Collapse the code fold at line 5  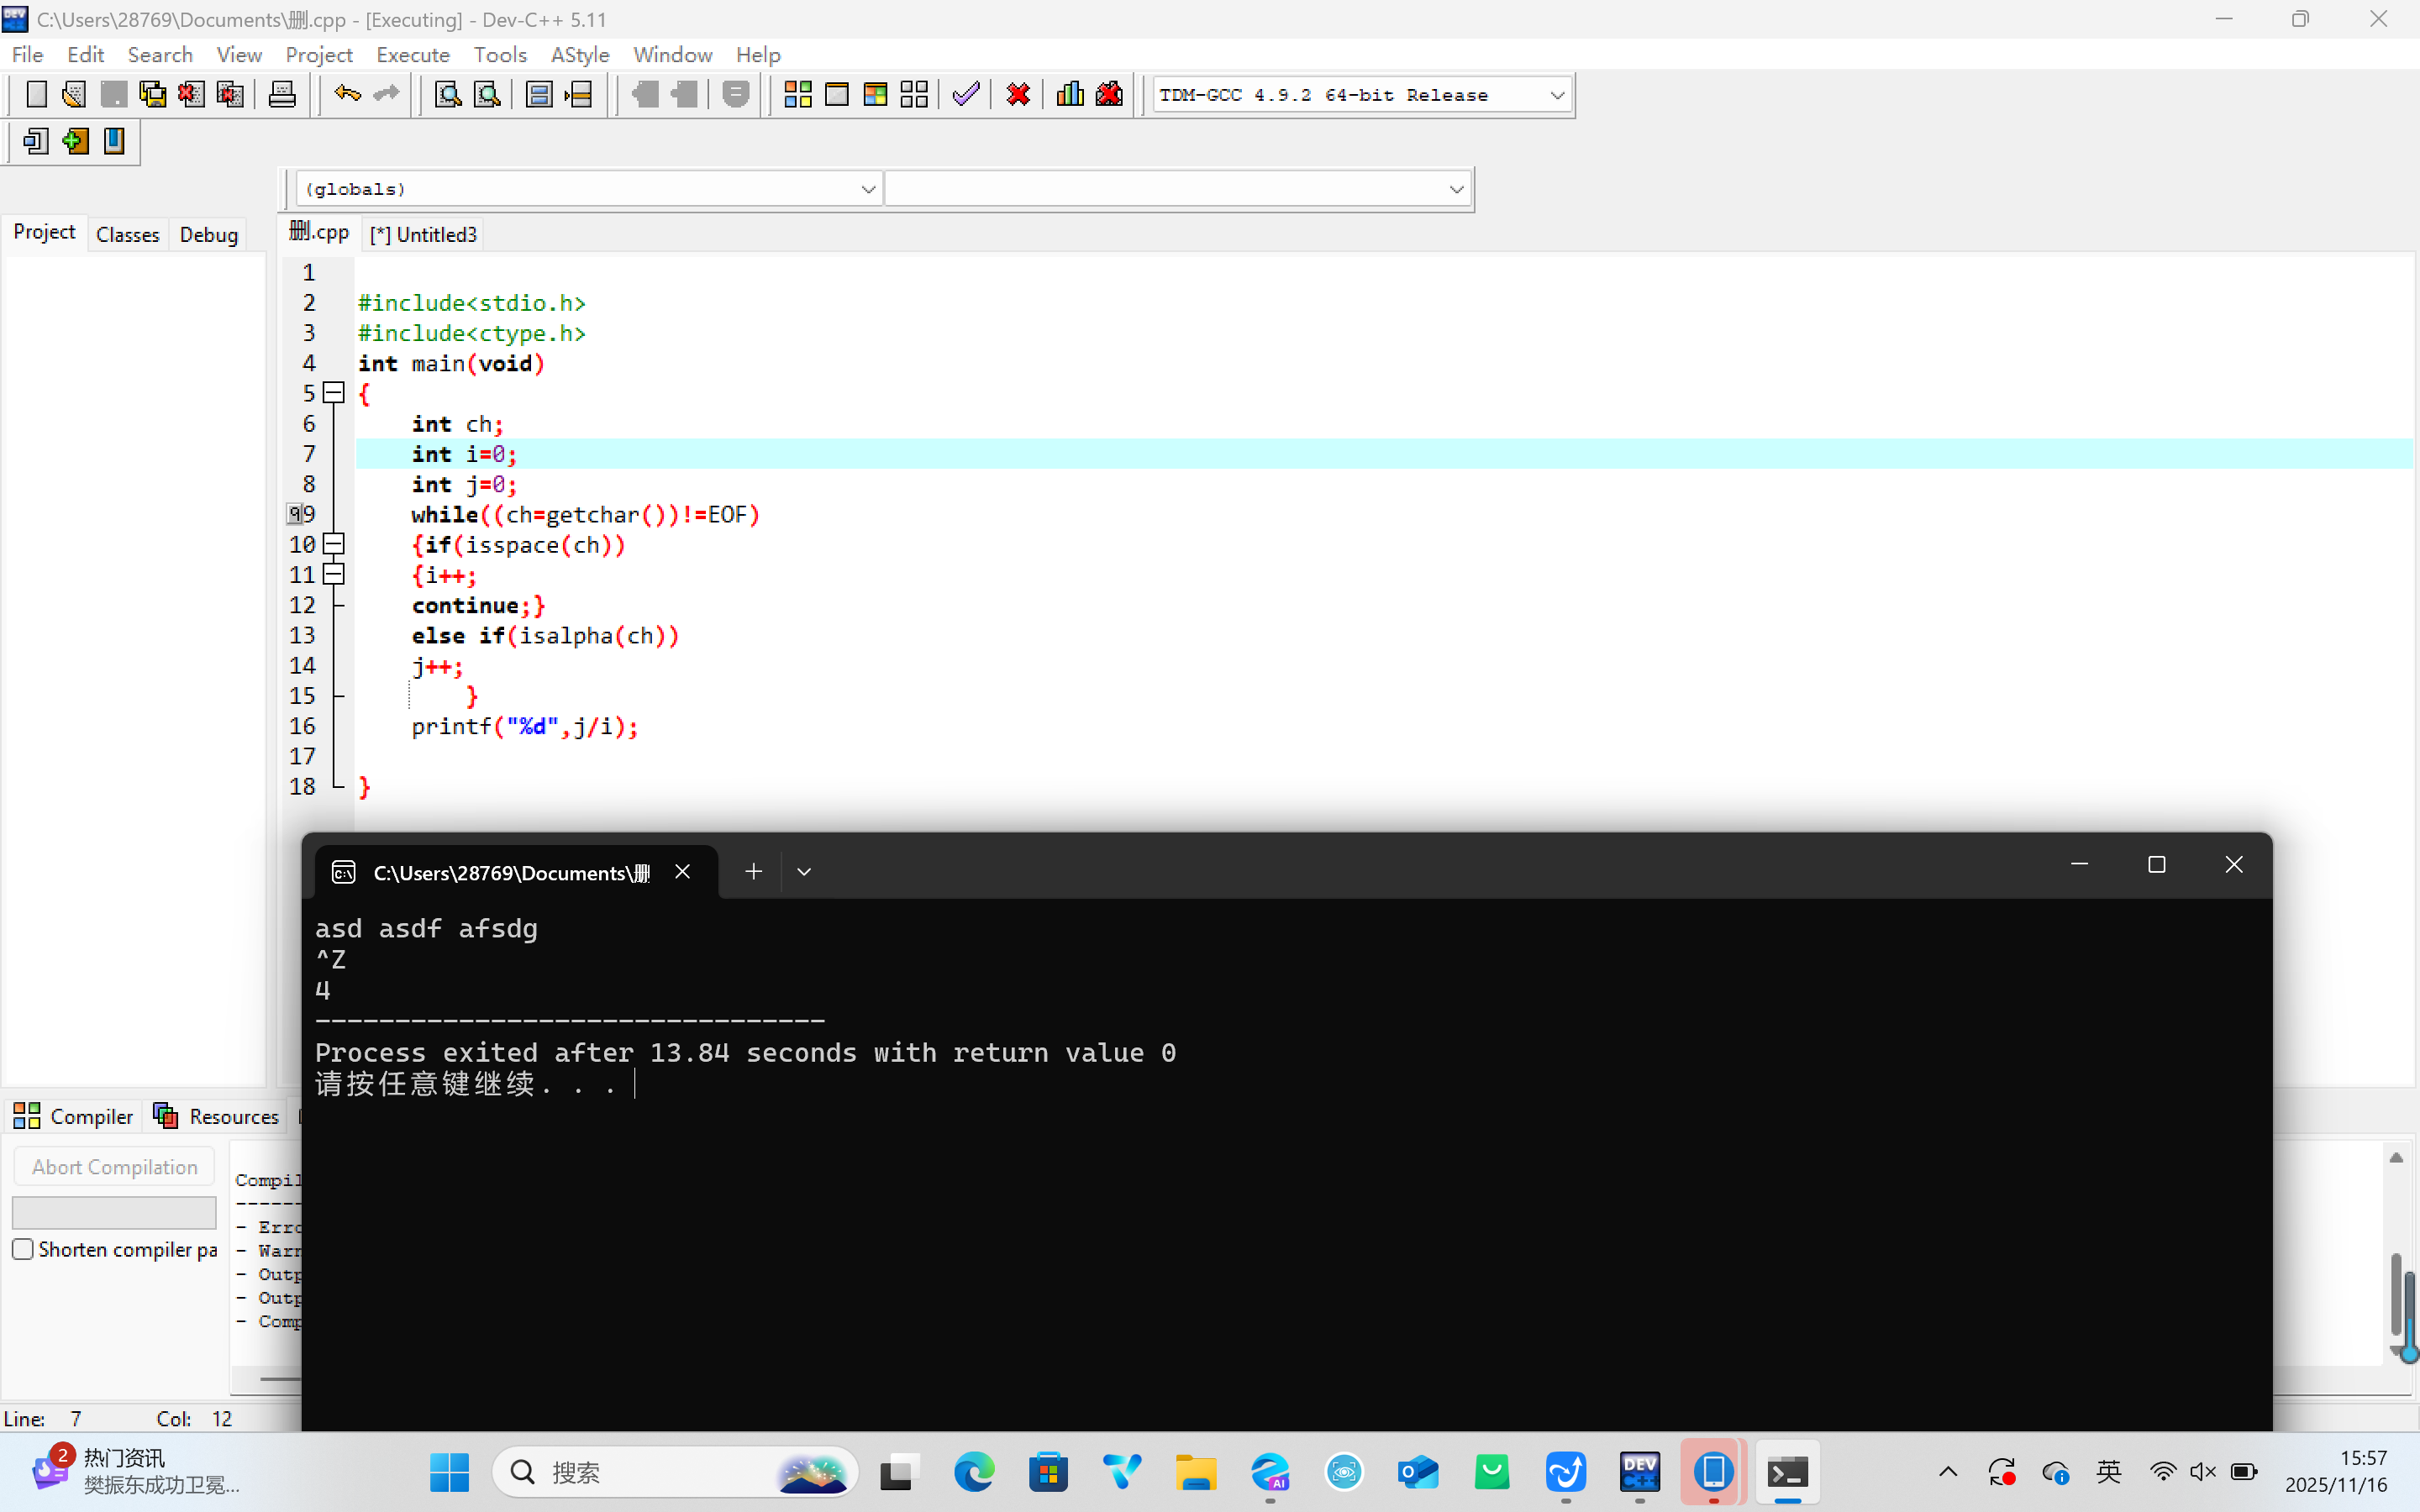pyautogui.click(x=335, y=393)
